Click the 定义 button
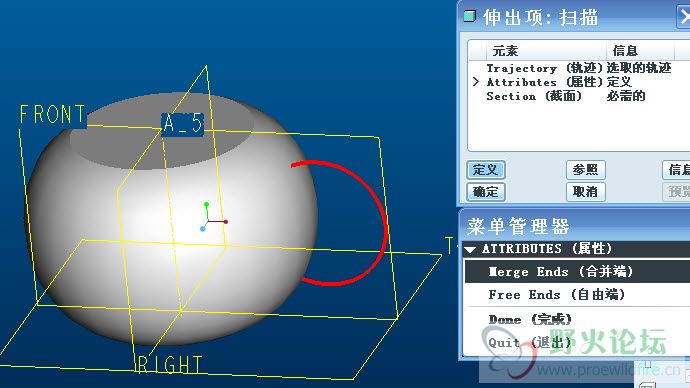This screenshot has height=388, width=690. [485, 170]
